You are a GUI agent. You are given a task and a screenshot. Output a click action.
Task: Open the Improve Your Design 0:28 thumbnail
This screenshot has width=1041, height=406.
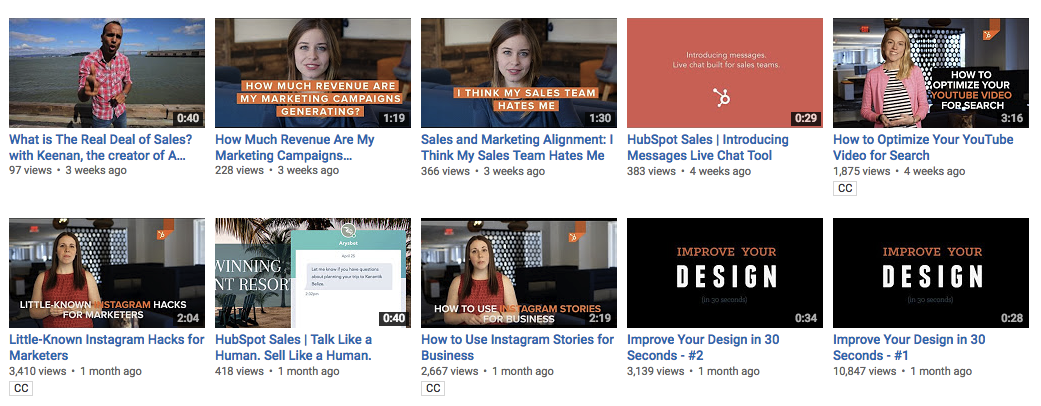pyautogui.click(x=931, y=273)
